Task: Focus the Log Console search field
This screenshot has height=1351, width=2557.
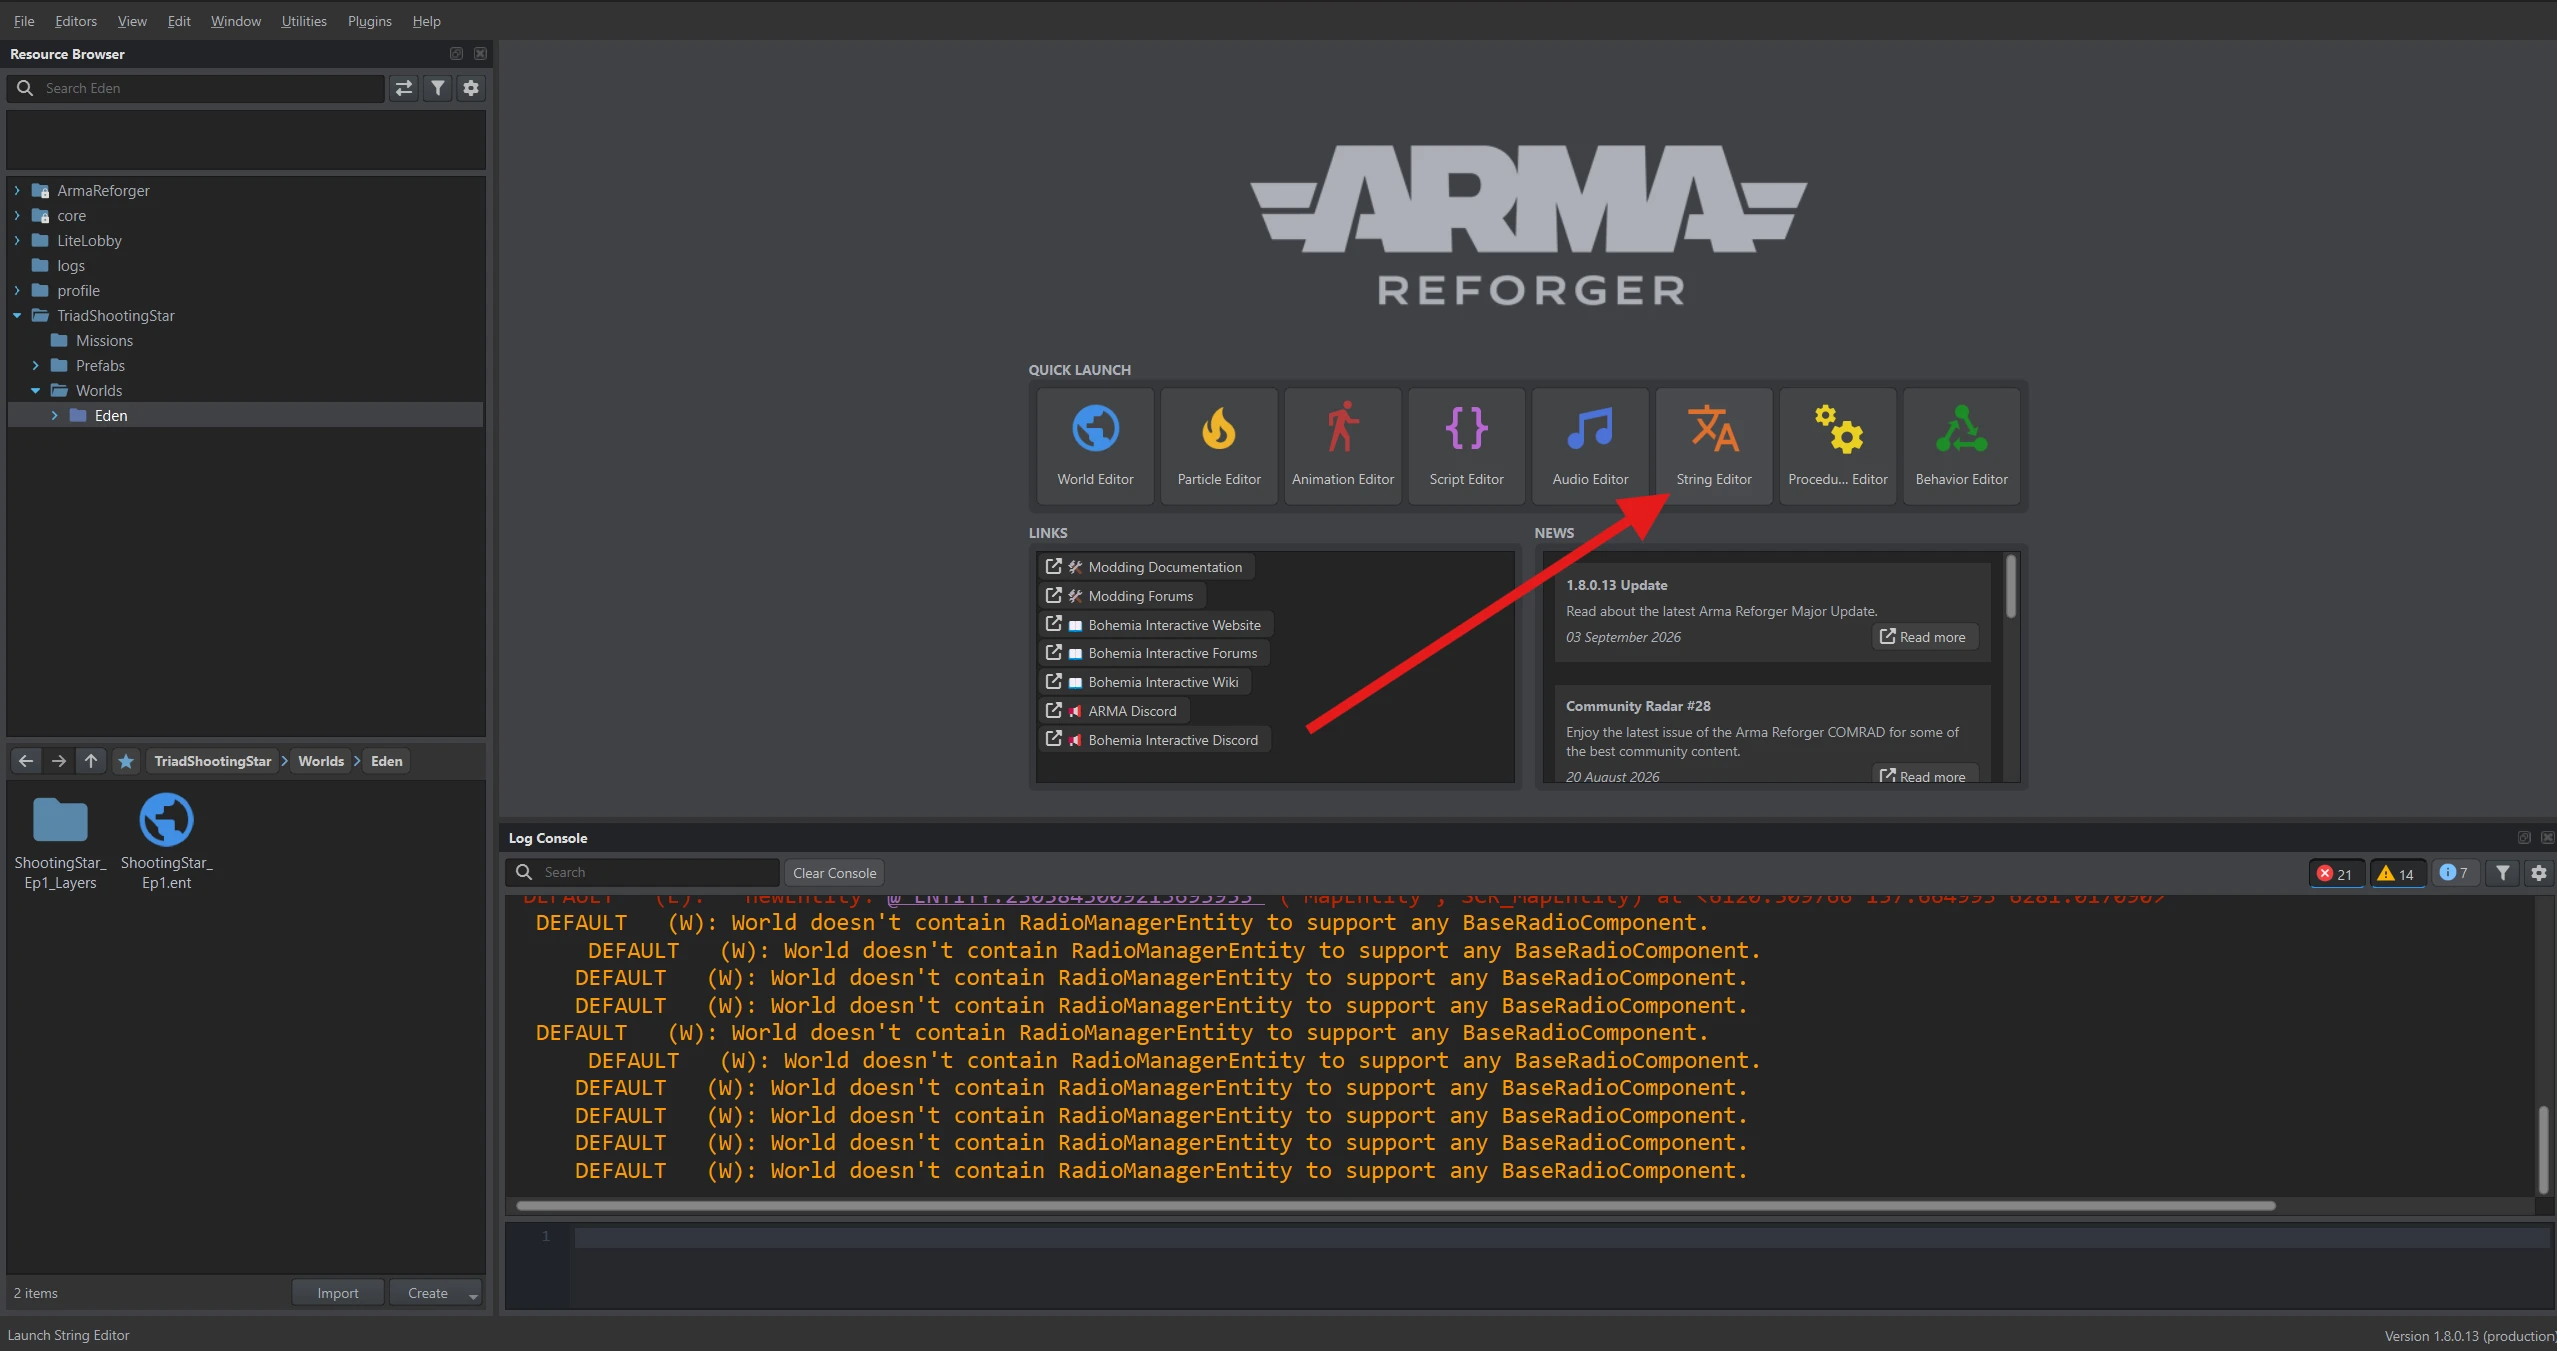Action: 642,873
